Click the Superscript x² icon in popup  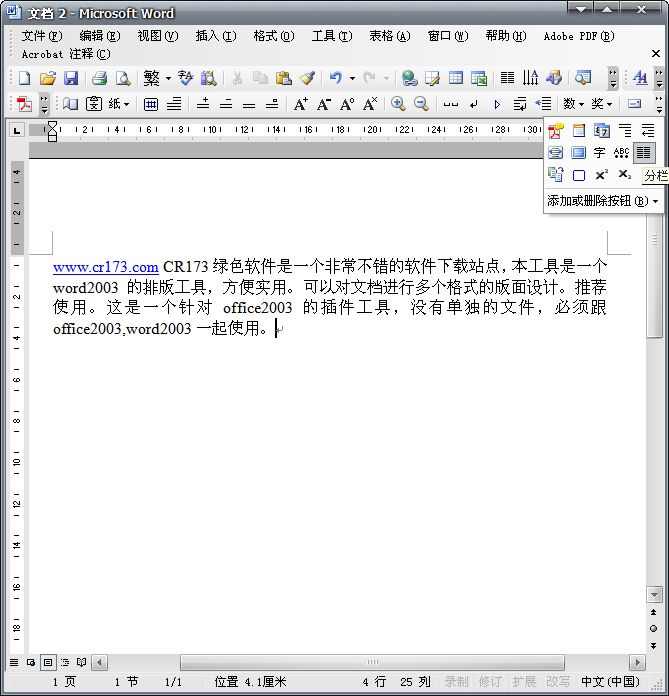601,175
